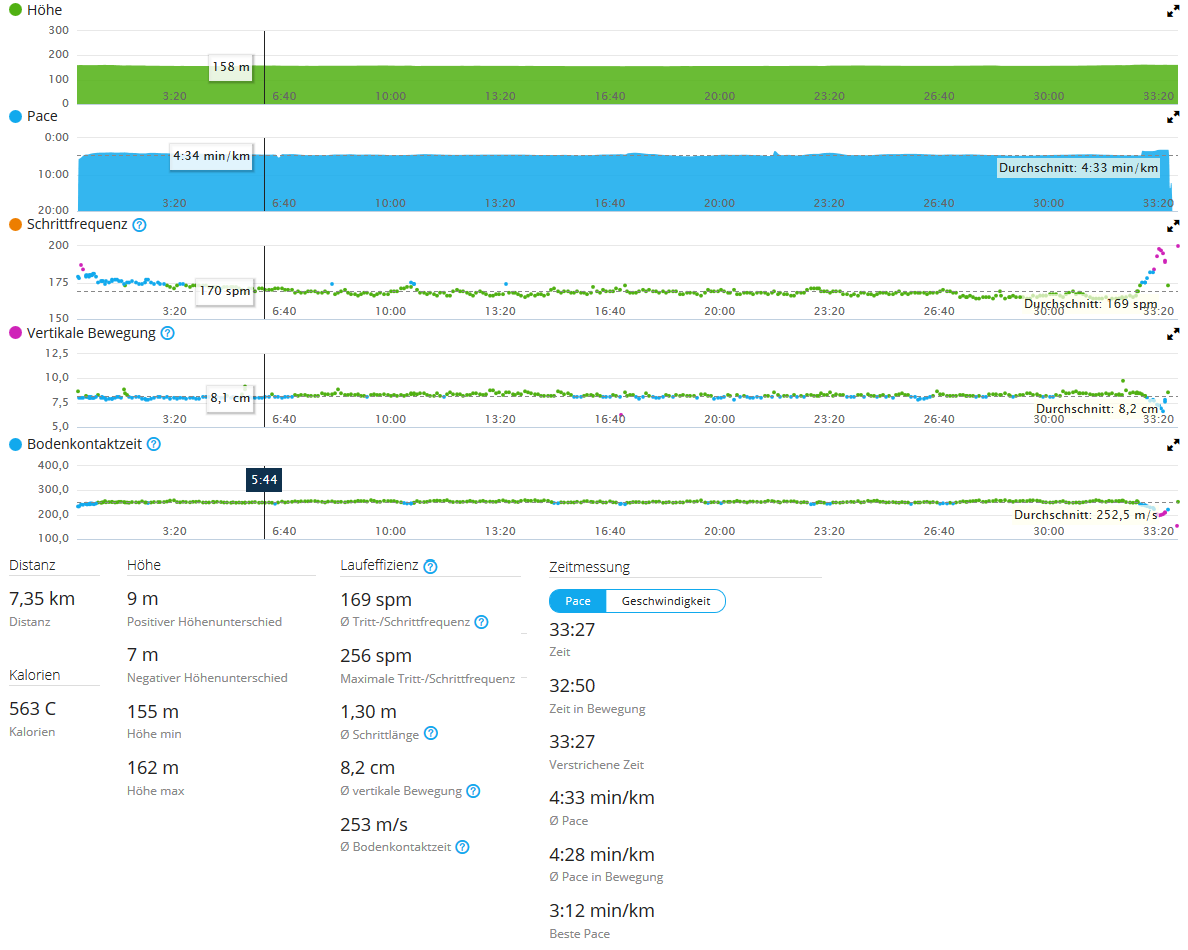The width and height of the screenshot is (1188, 950).
Task: Open help for Bodenkontaktzeit chart title
Action: 154,444
